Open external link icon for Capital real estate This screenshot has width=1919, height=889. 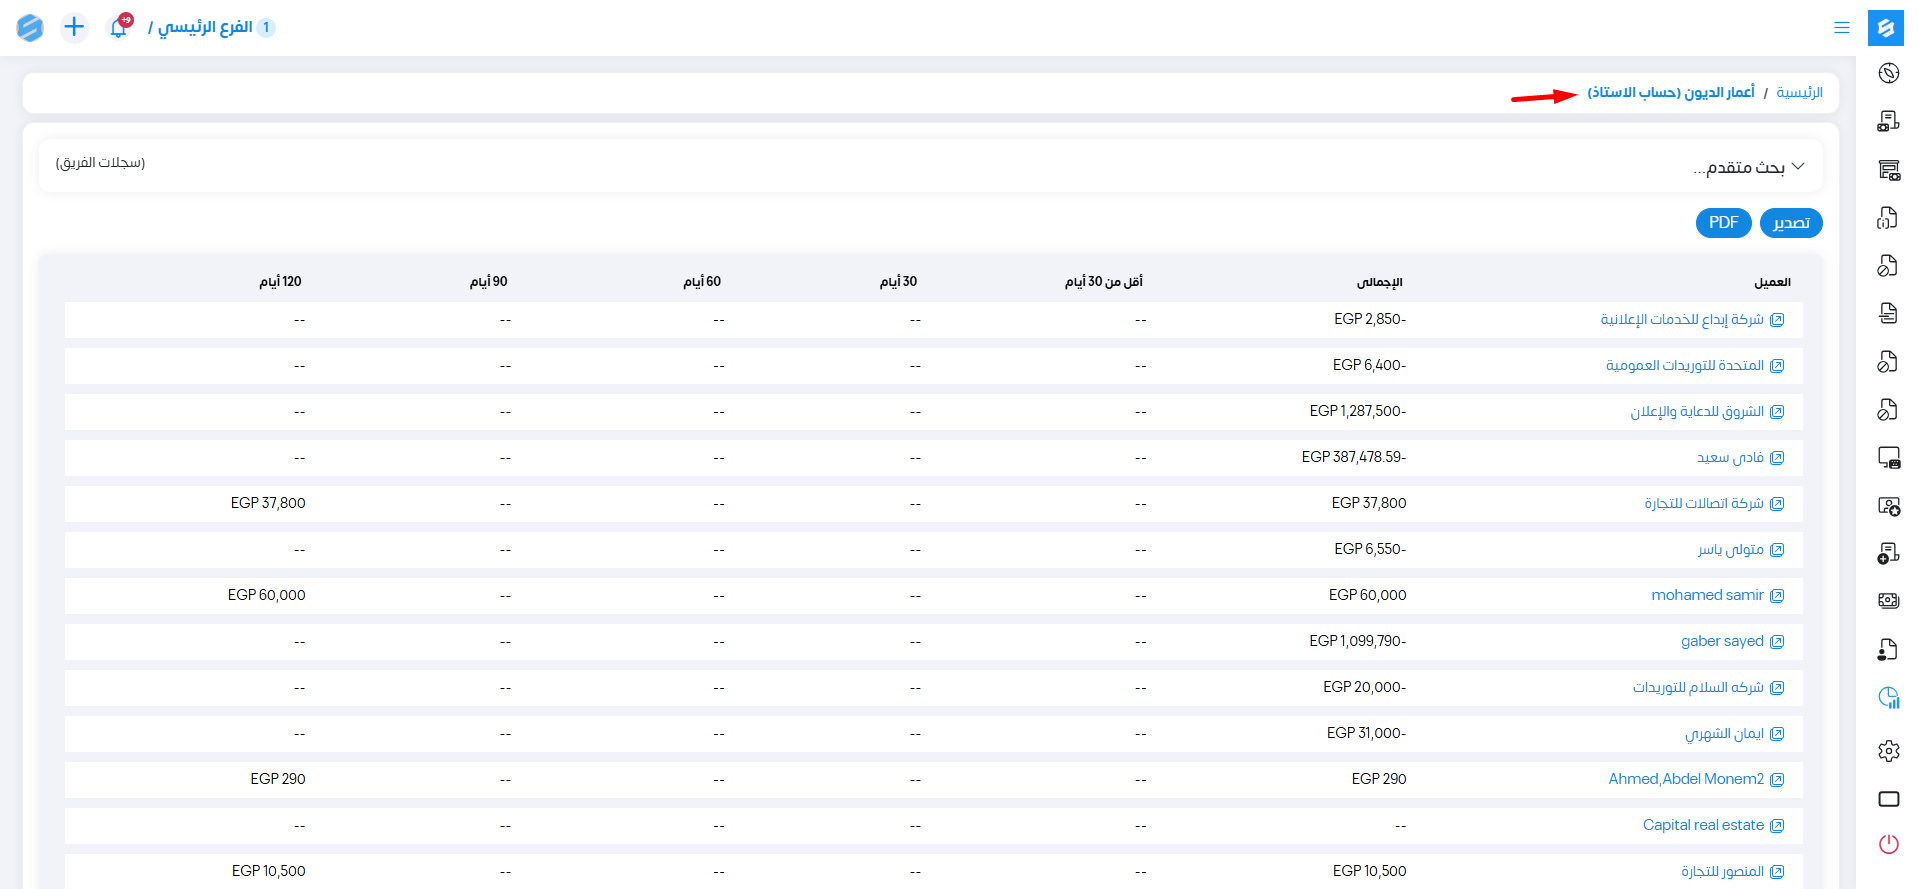click(x=1777, y=826)
